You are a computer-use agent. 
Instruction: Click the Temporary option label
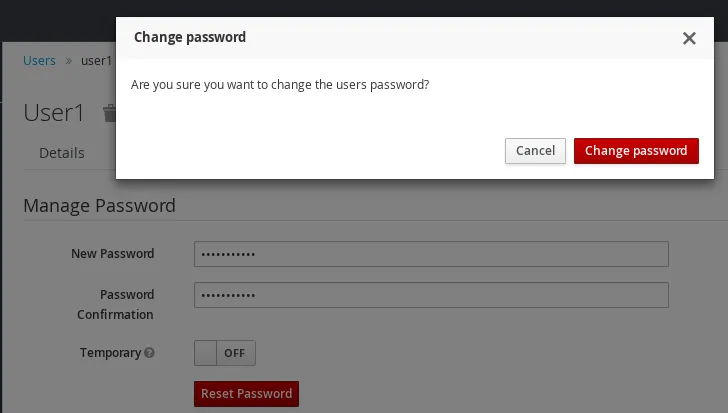[x=110, y=353]
